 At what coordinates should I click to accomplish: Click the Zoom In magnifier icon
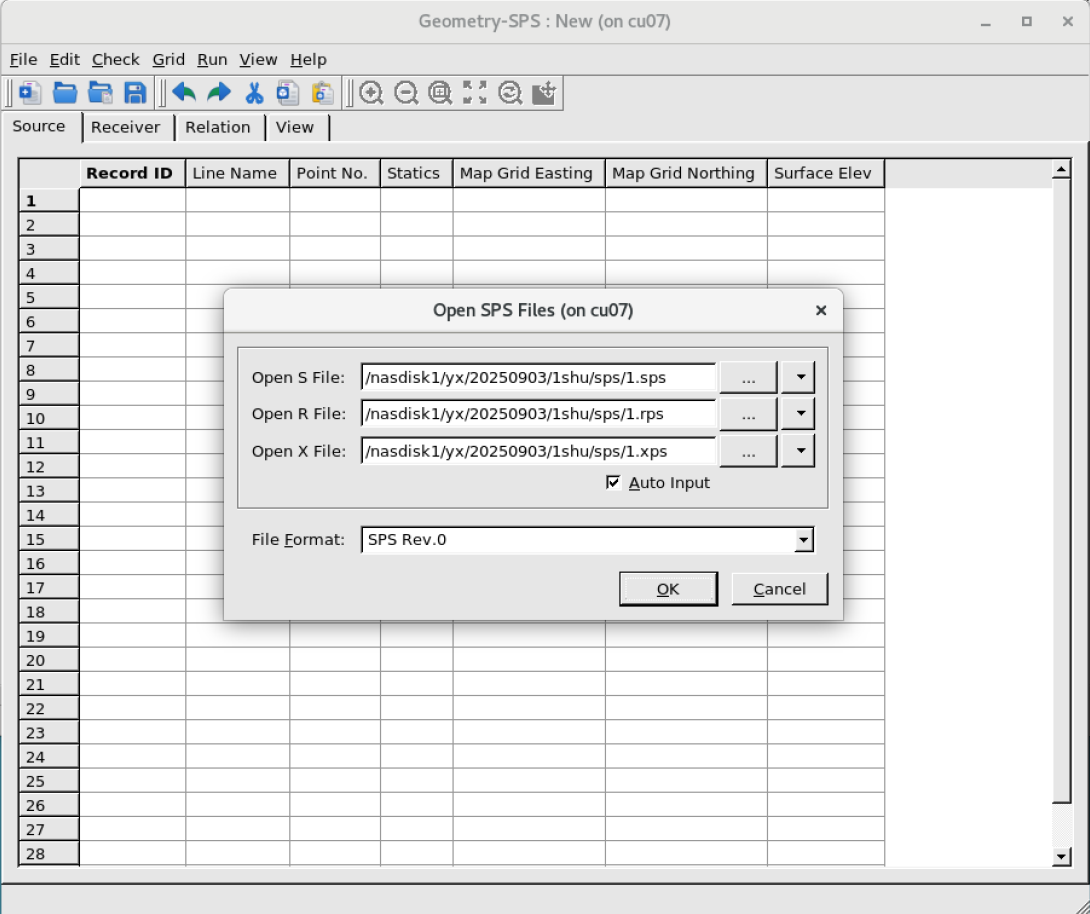click(x=372, y=93)
